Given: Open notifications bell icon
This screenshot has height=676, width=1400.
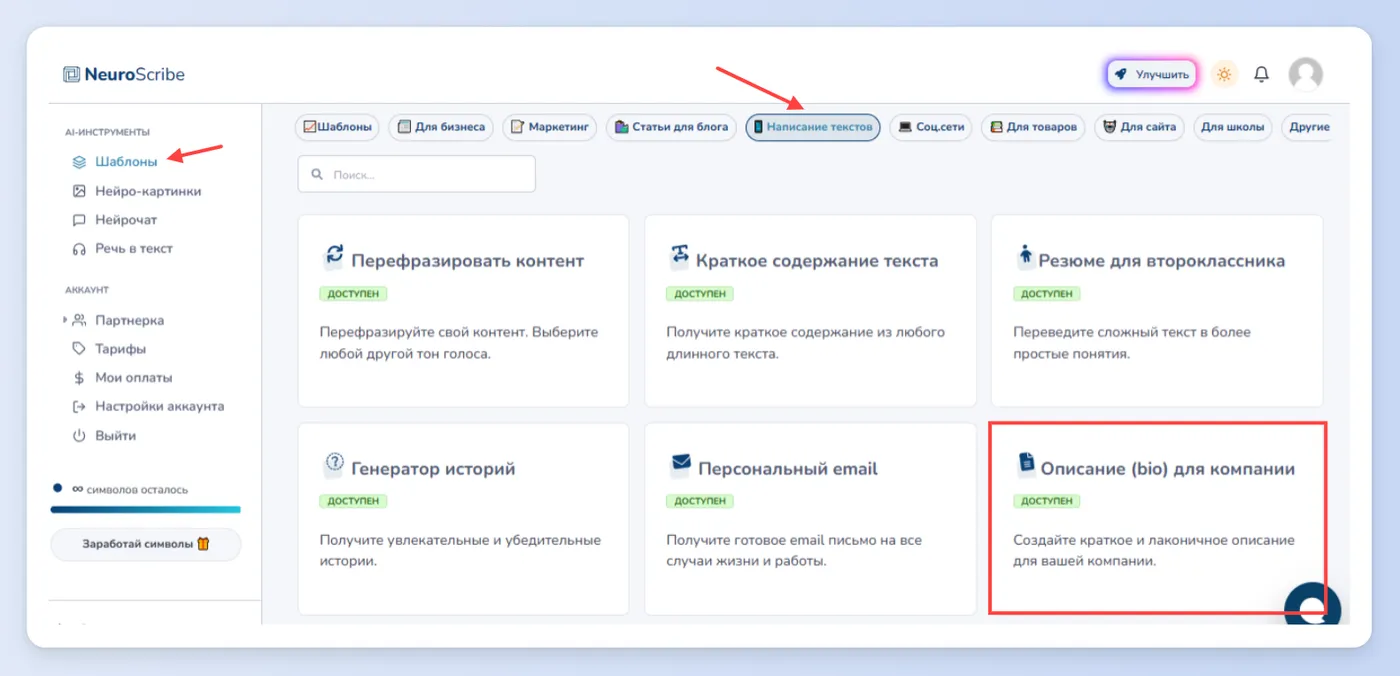Looking at the screenshot, I should [x=1262, y=74].
